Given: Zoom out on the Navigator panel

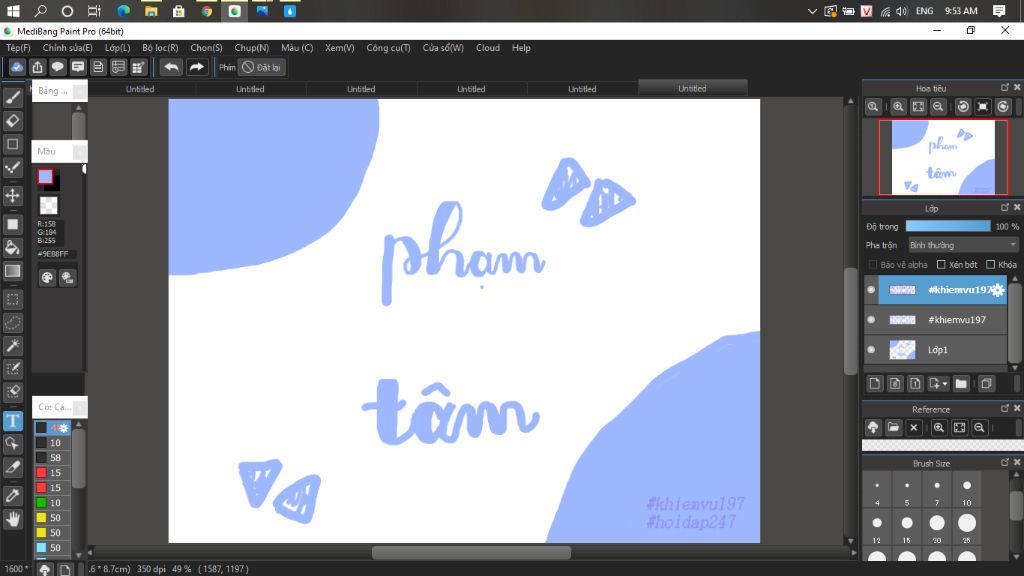Looking at the screenshot, I should click(938, 107).
